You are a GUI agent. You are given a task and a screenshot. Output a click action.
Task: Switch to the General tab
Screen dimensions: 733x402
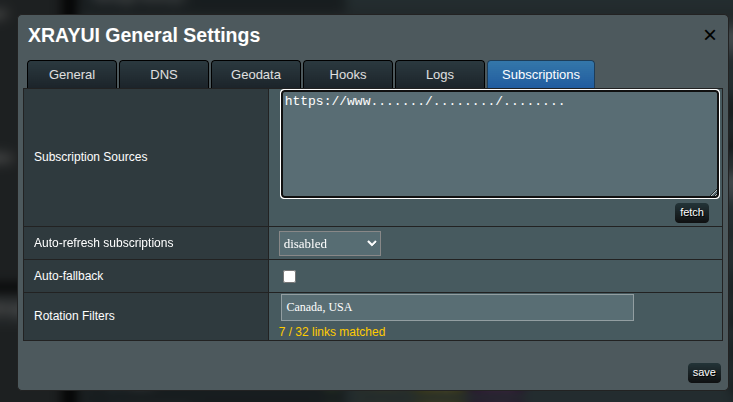pyautogui.click(x=72, y=74)
